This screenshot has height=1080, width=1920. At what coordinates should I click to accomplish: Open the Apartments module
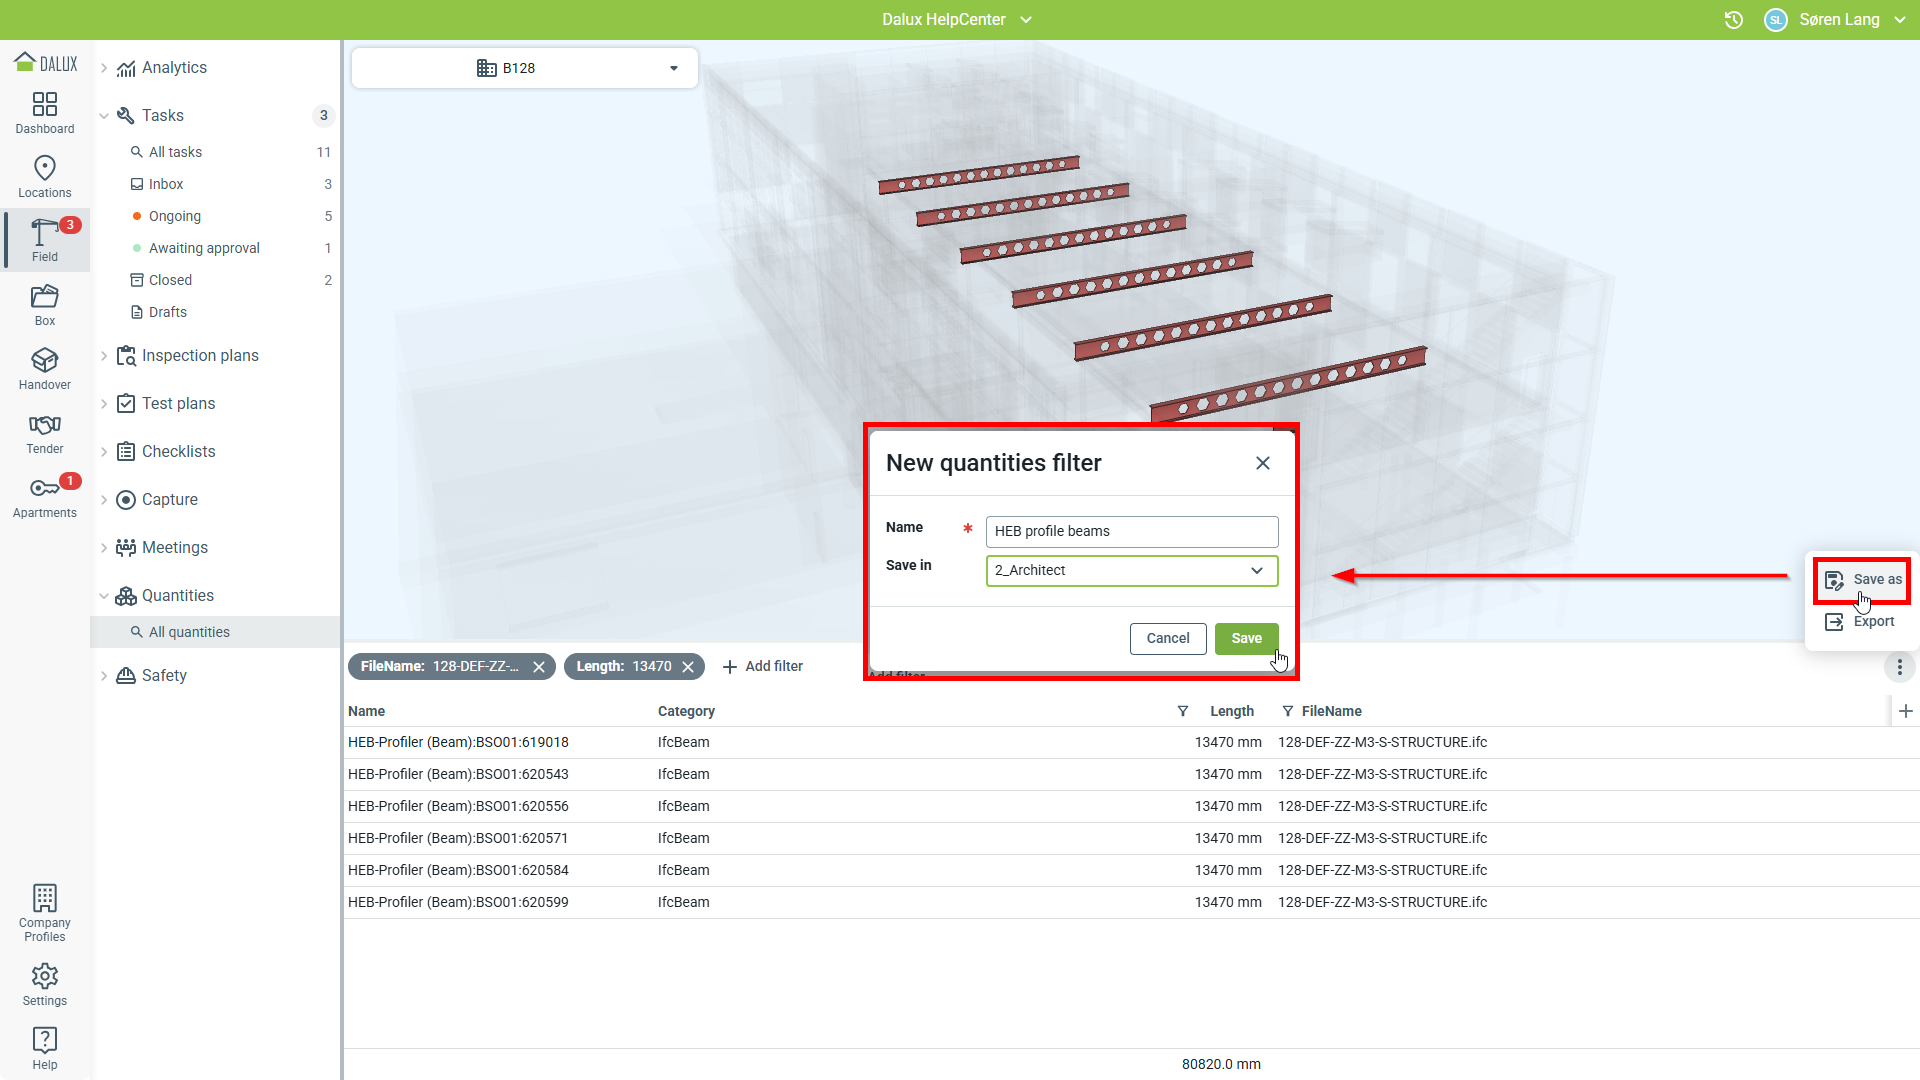pos(45,496)
